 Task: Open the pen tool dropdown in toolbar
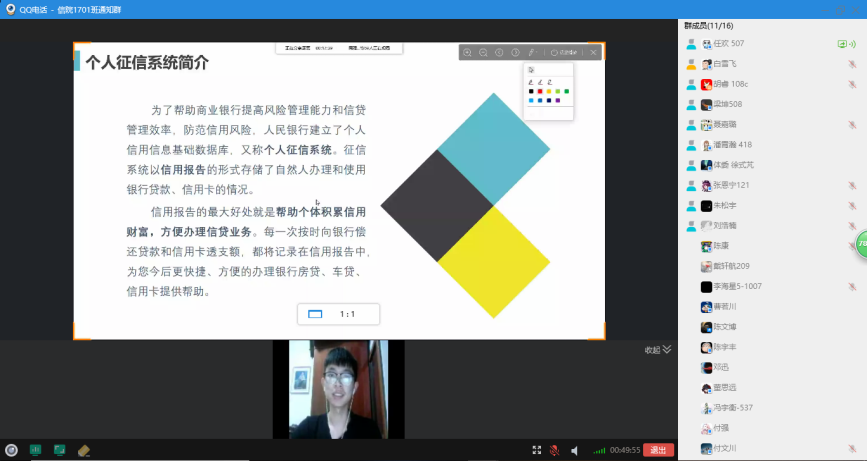531,52
